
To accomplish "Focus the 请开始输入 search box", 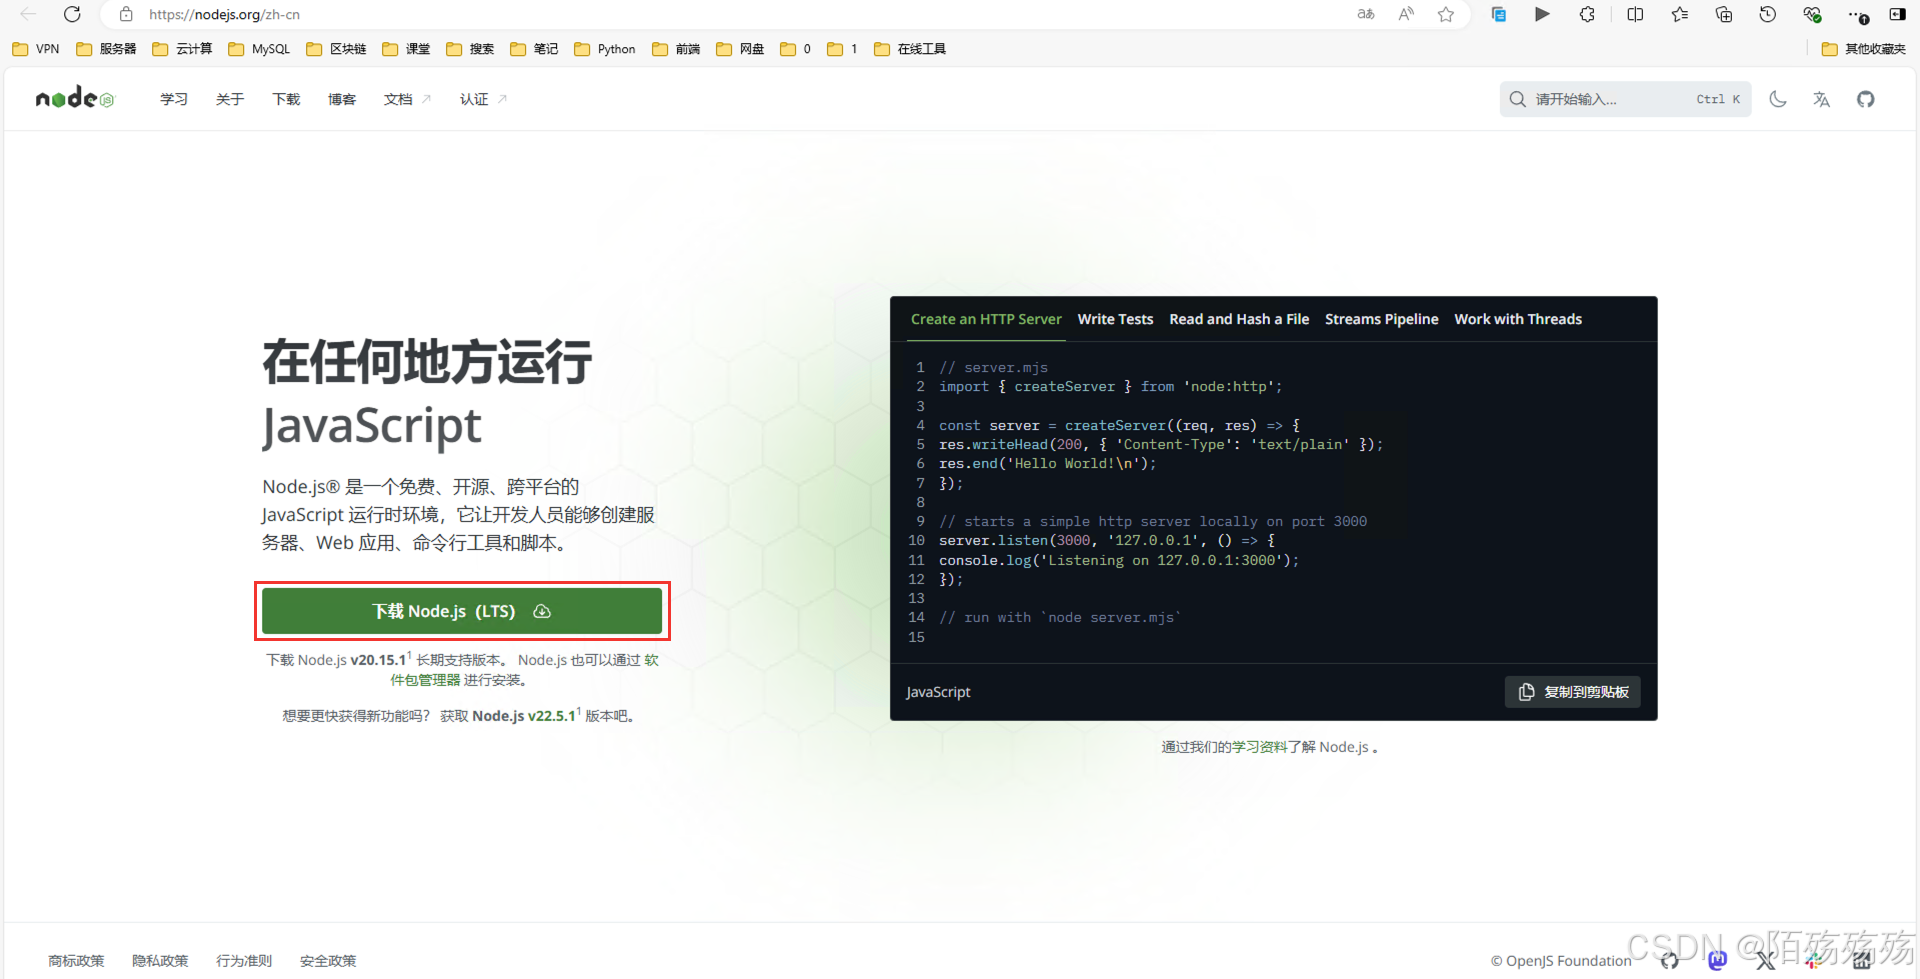I will tap(1625, 99).
